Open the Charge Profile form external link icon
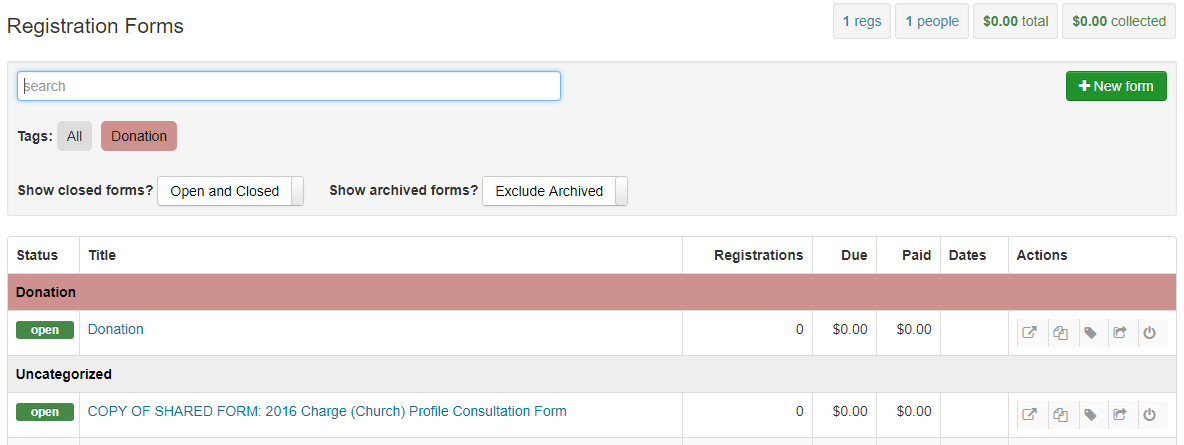 click(1031, 414)
